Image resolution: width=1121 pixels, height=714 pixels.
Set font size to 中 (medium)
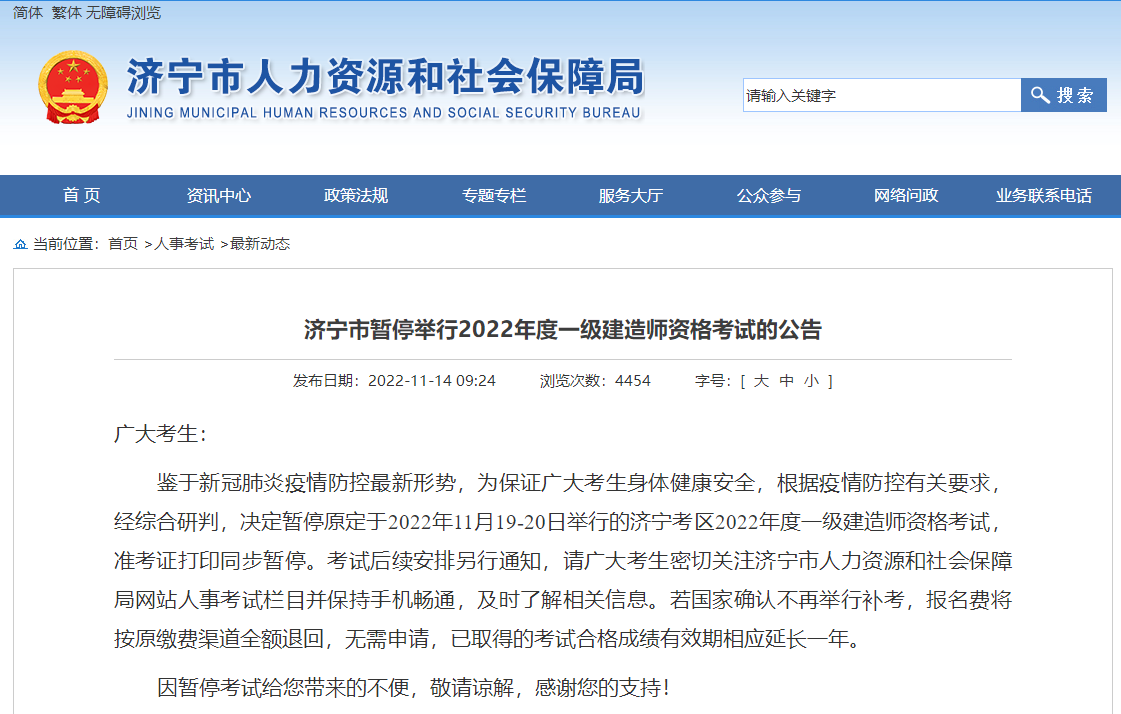(786, 381)
